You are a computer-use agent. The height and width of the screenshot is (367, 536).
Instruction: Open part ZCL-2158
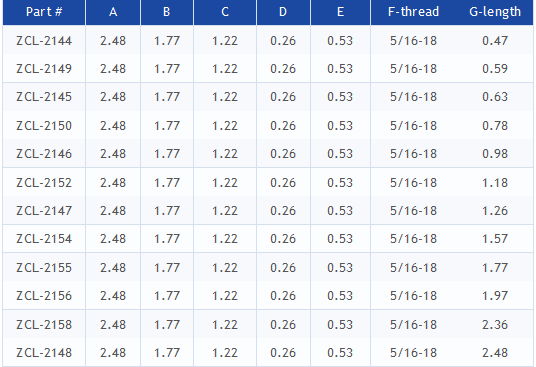44,325
